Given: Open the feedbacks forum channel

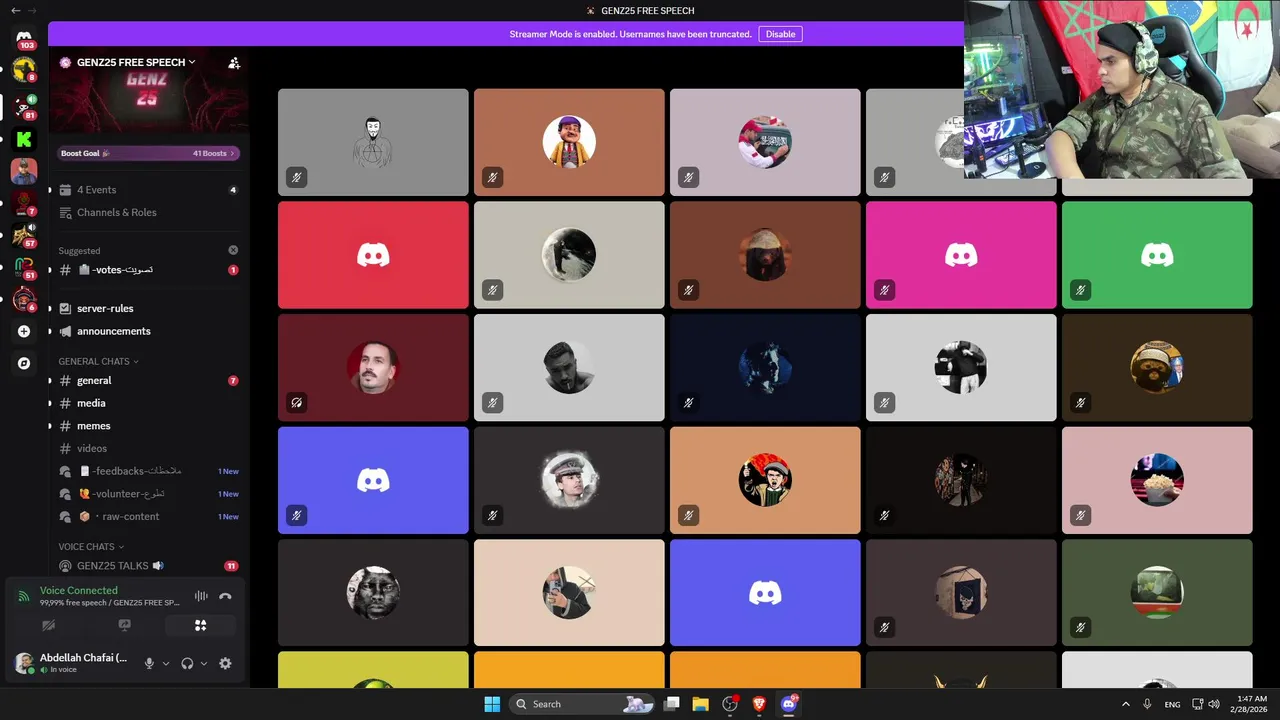Looking at the screenshot, I should pyautogui.click(x=148, y=471).
